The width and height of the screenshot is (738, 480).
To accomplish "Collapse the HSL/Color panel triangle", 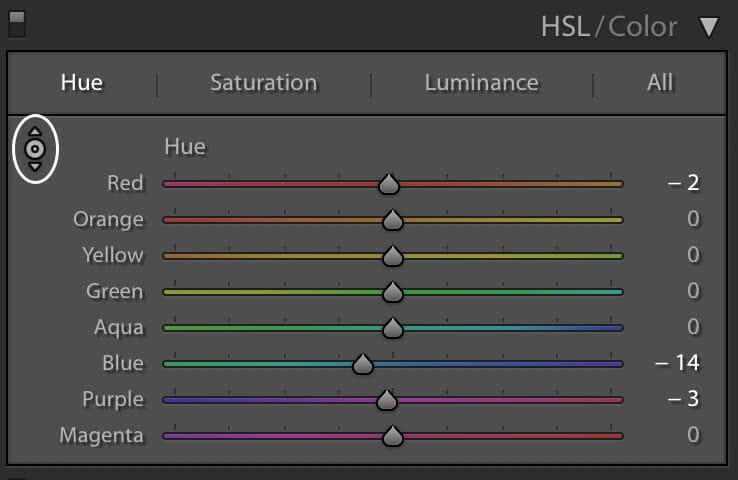I will [709, 27].
